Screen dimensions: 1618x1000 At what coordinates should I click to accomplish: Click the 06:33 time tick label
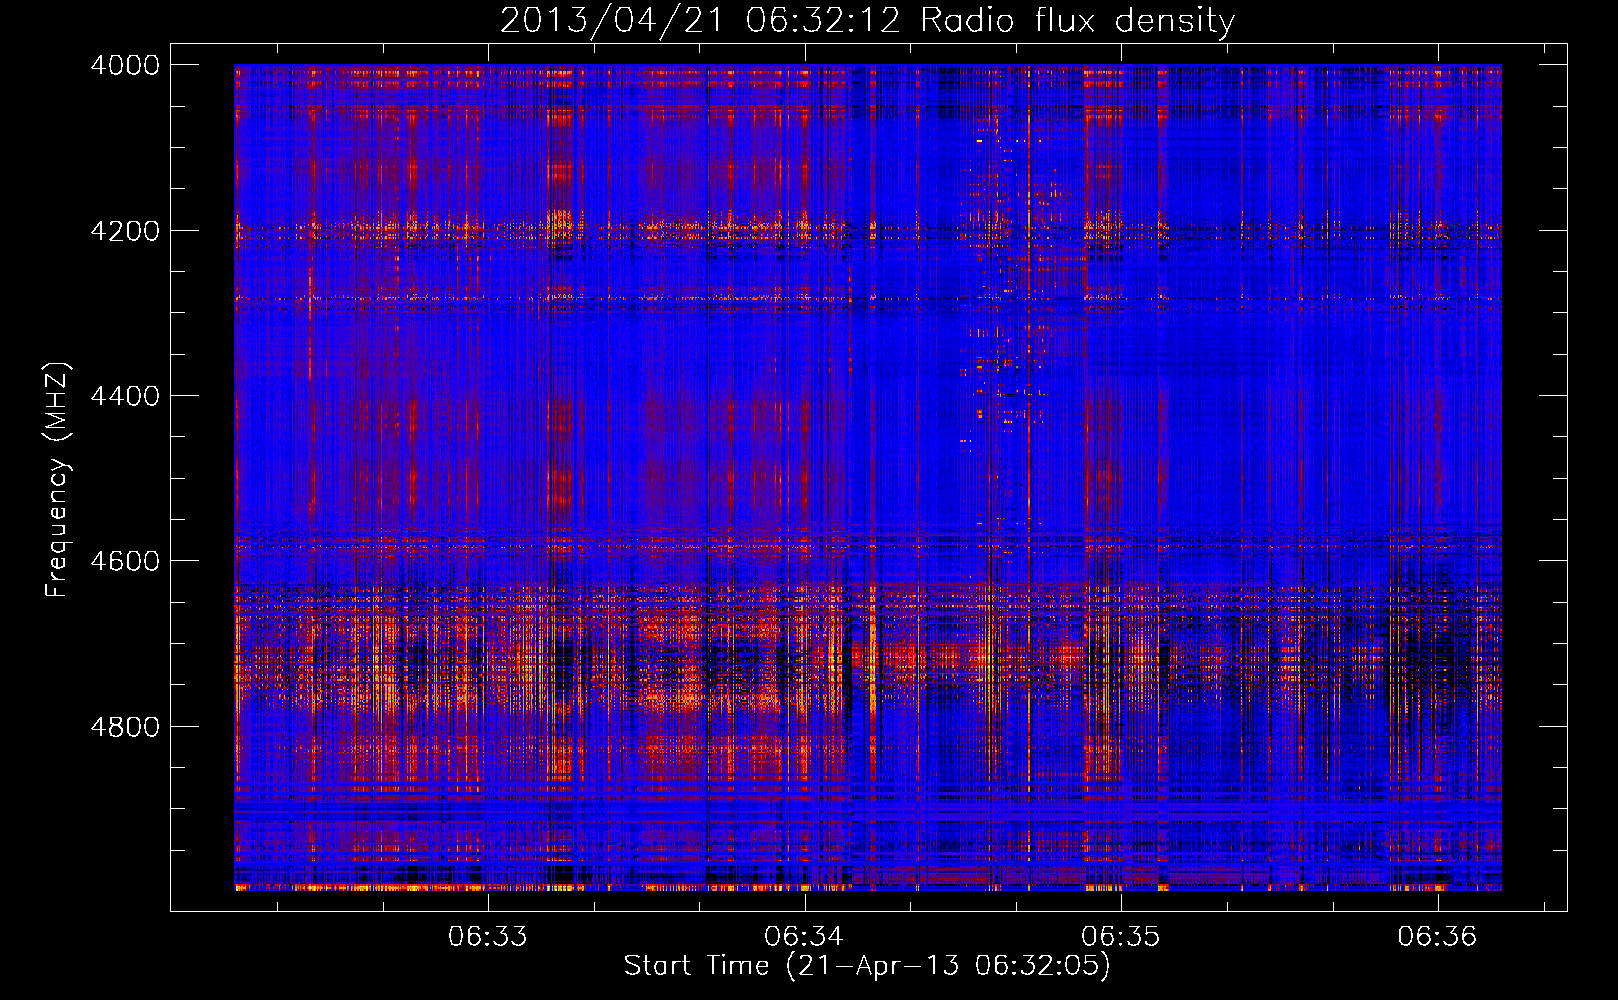tap(487, 936)
